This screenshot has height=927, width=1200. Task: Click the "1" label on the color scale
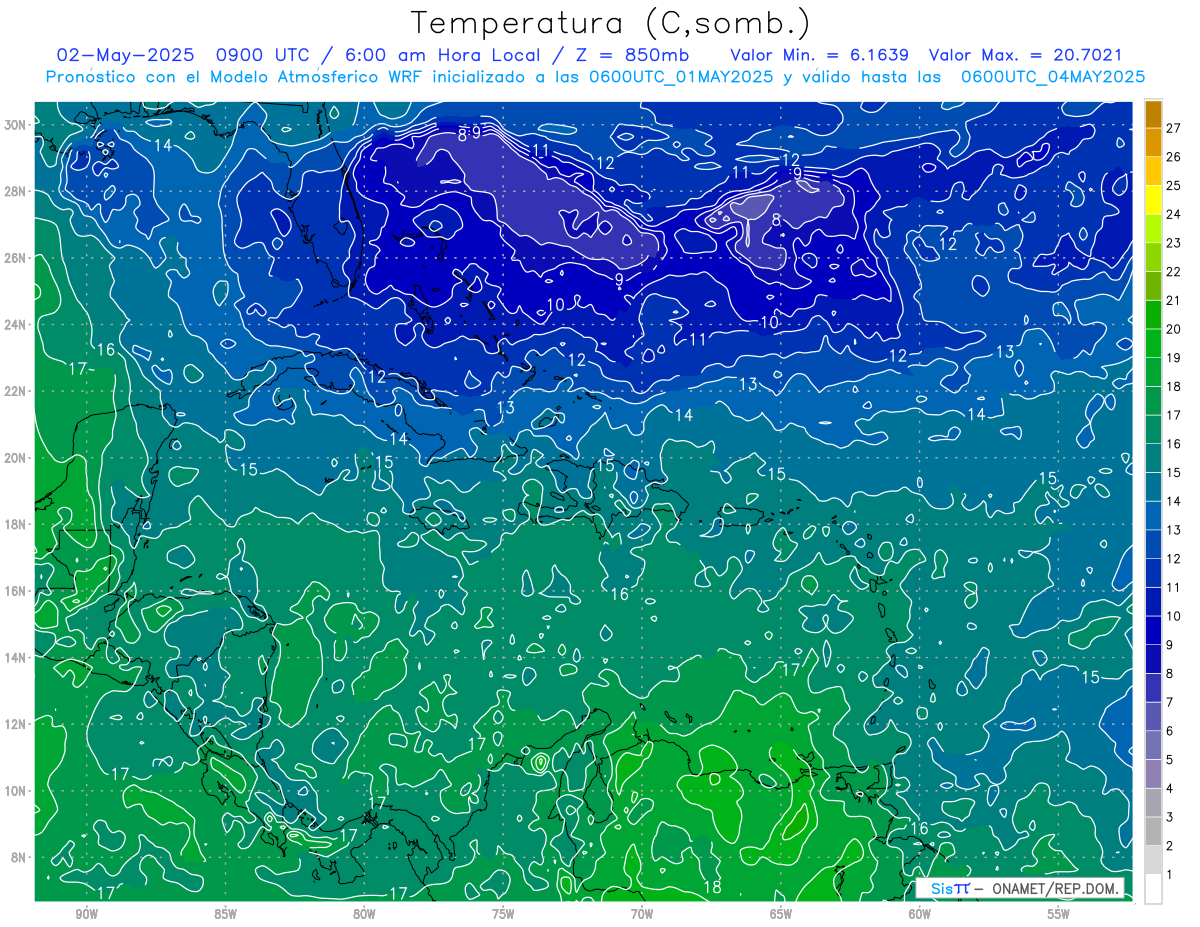point(1170,875)
